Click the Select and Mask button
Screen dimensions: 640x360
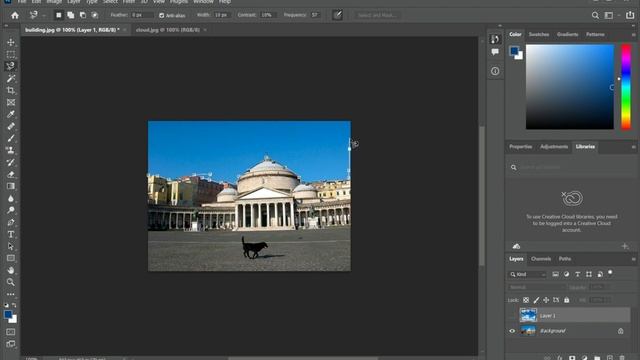[x=377, y=16]
